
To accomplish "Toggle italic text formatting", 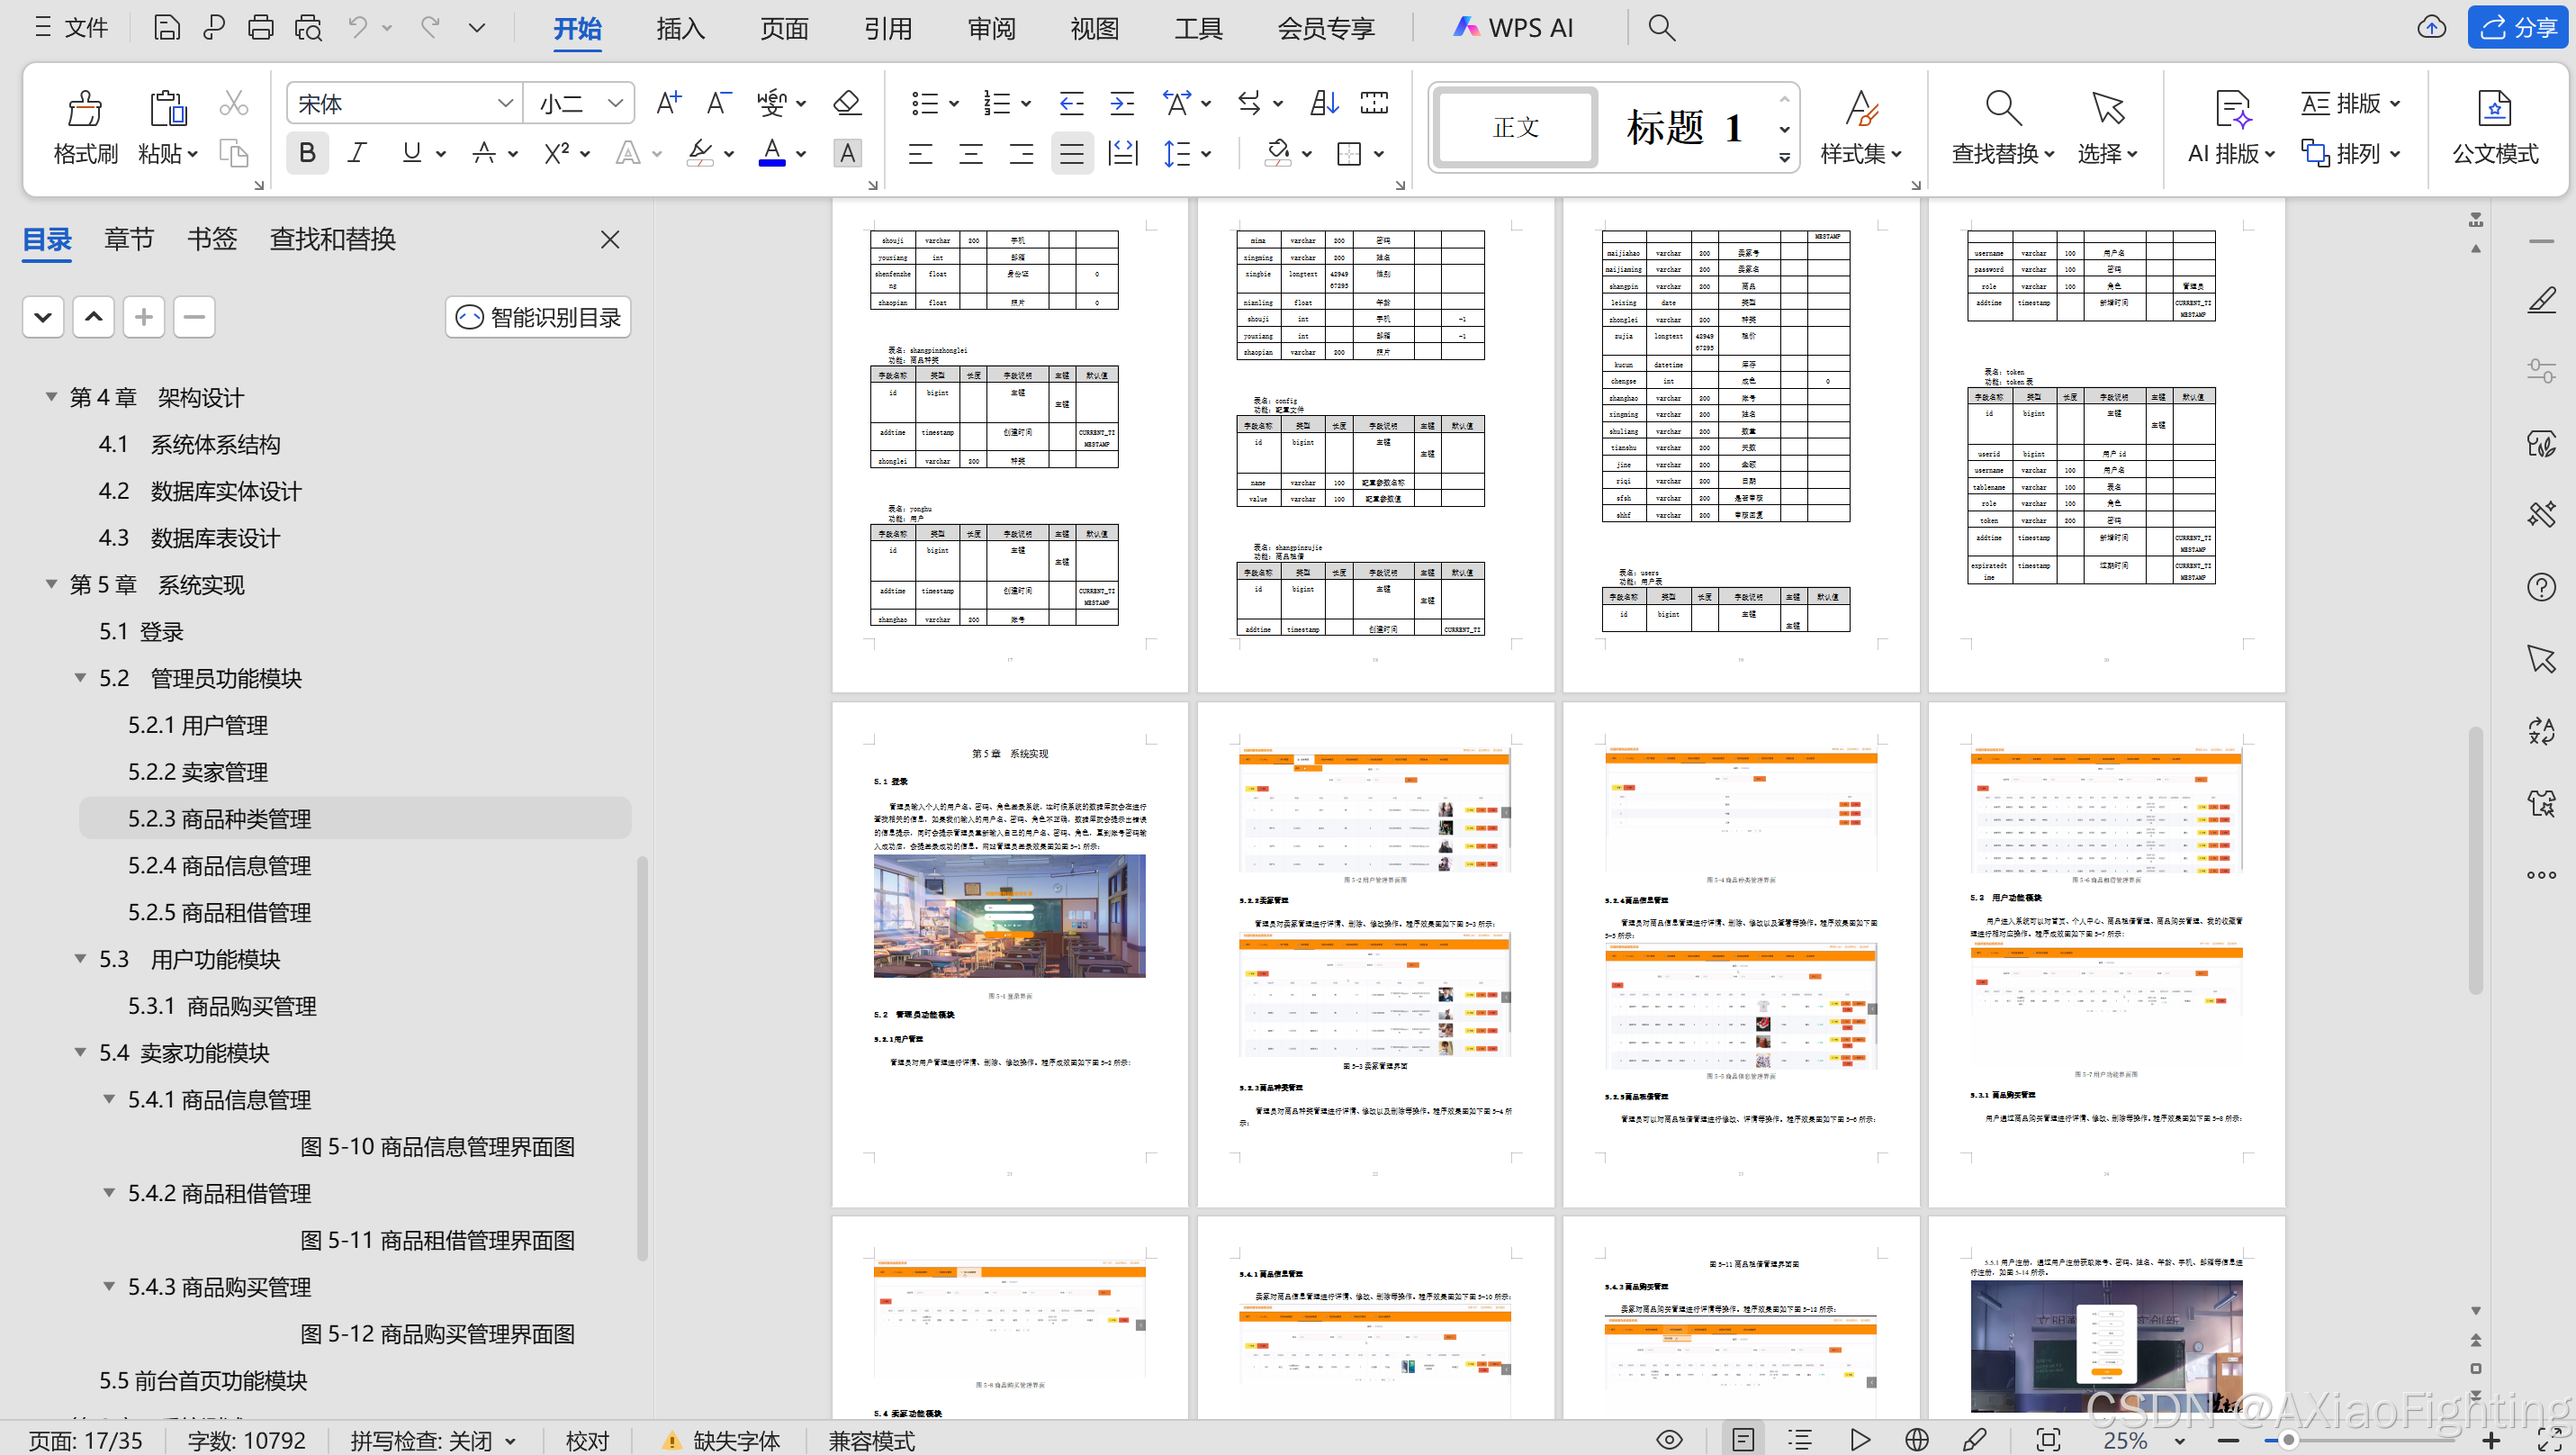I will coord(357,153).
